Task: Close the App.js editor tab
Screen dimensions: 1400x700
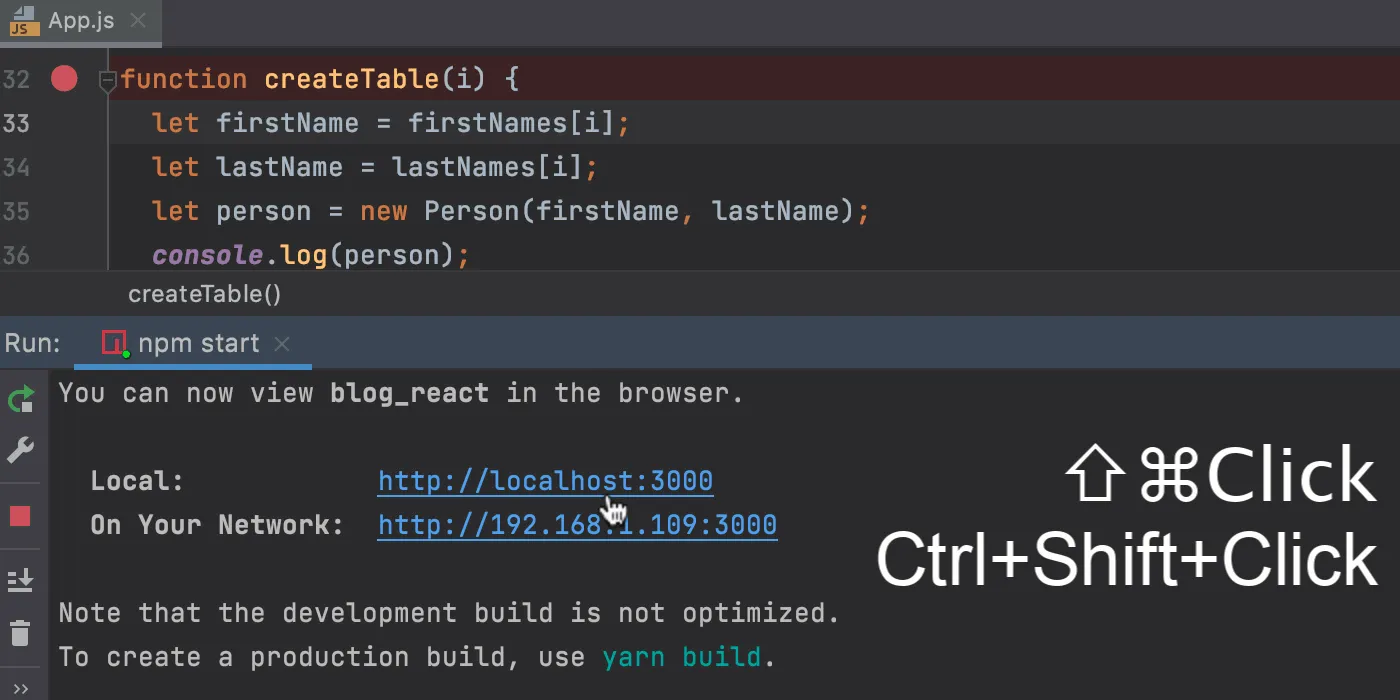Action: pyautogui.click(x=138, y=21)
